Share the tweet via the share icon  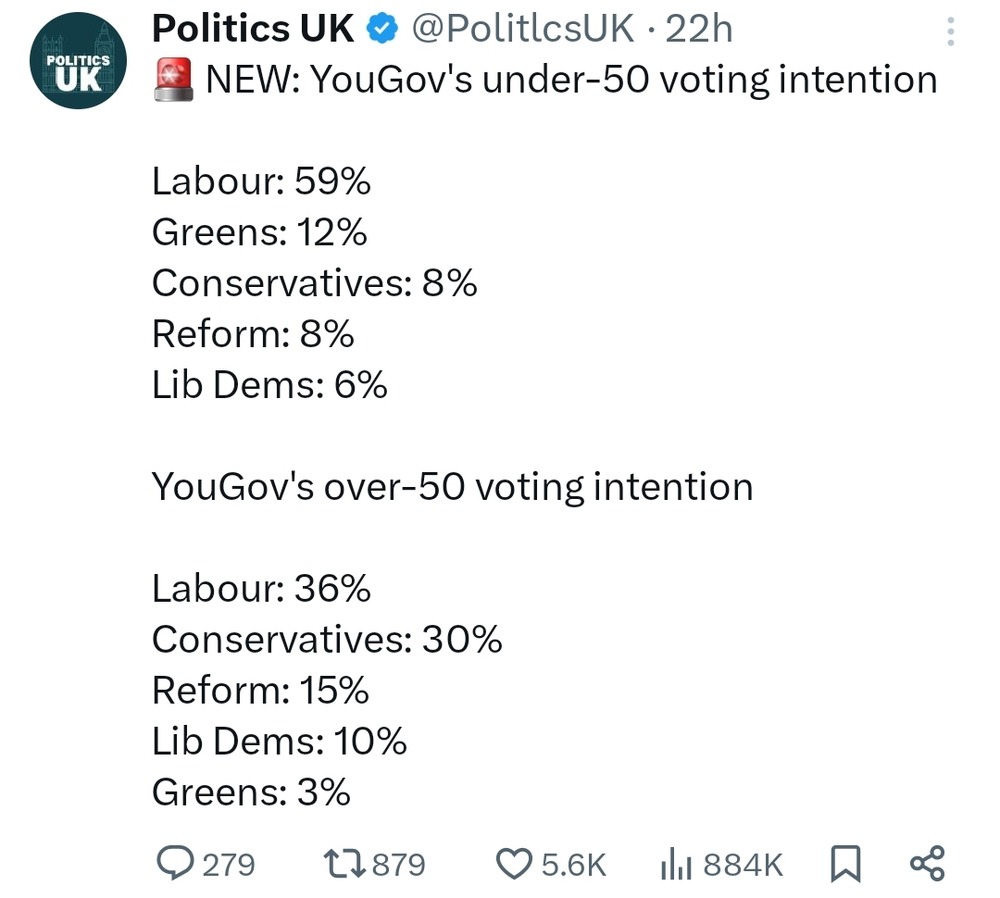tap(927, 863)
